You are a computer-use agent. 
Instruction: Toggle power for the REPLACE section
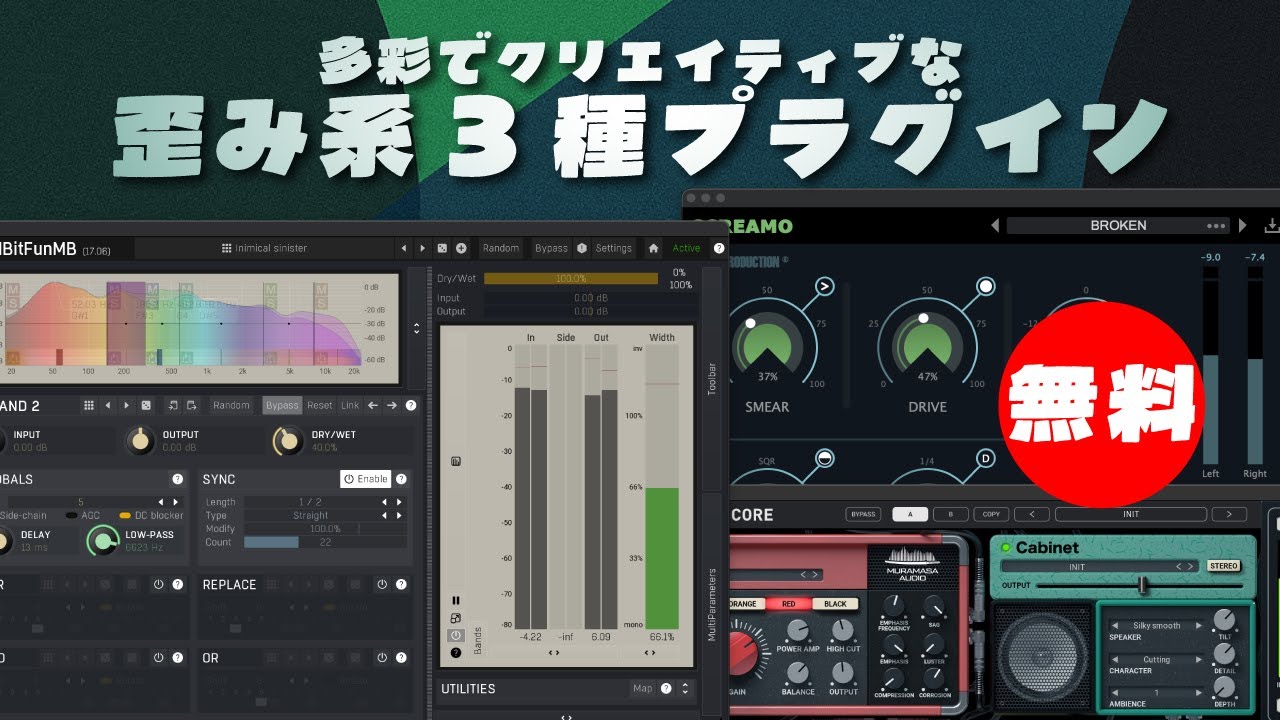click(x=382, y=584)
